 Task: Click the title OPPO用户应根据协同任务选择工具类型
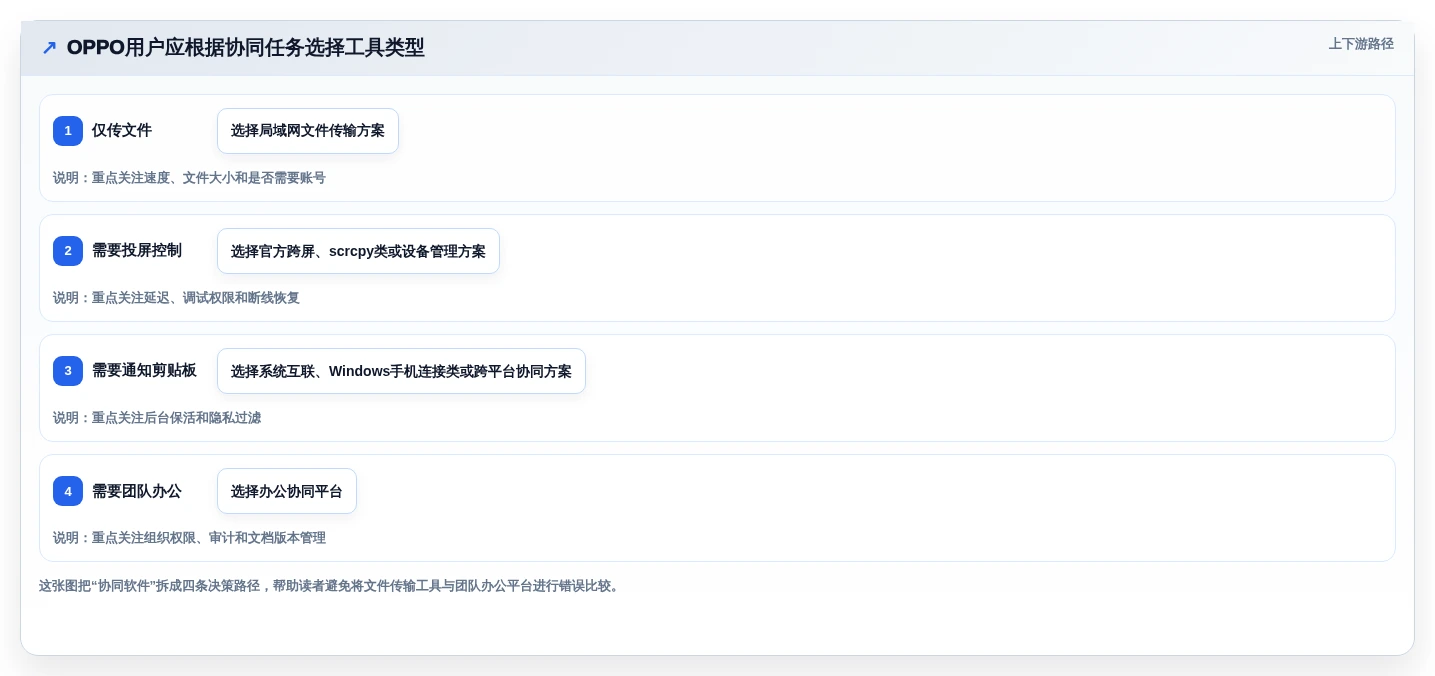point(245,48)
